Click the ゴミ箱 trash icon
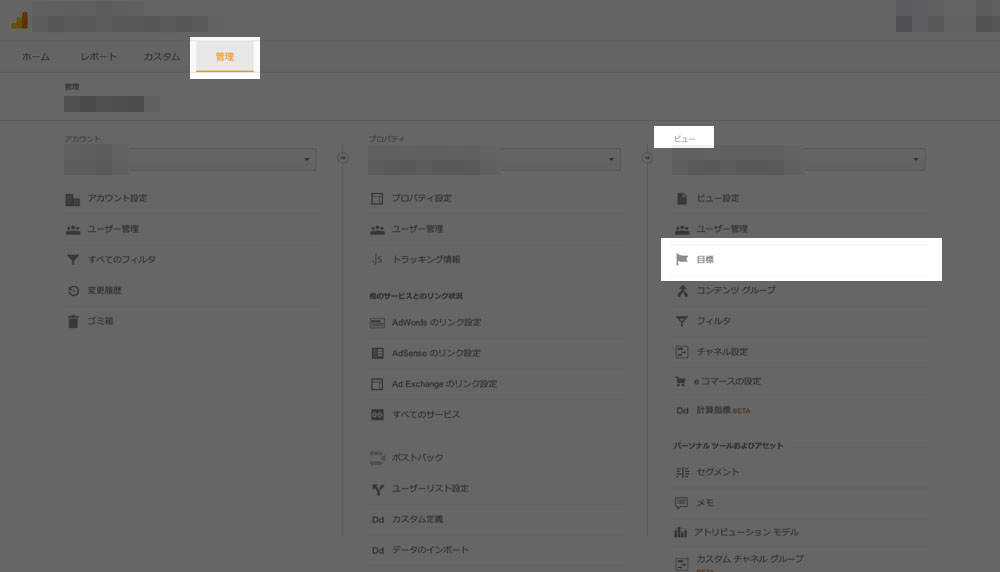1000x572 pixels. click(x=73, y=321)
